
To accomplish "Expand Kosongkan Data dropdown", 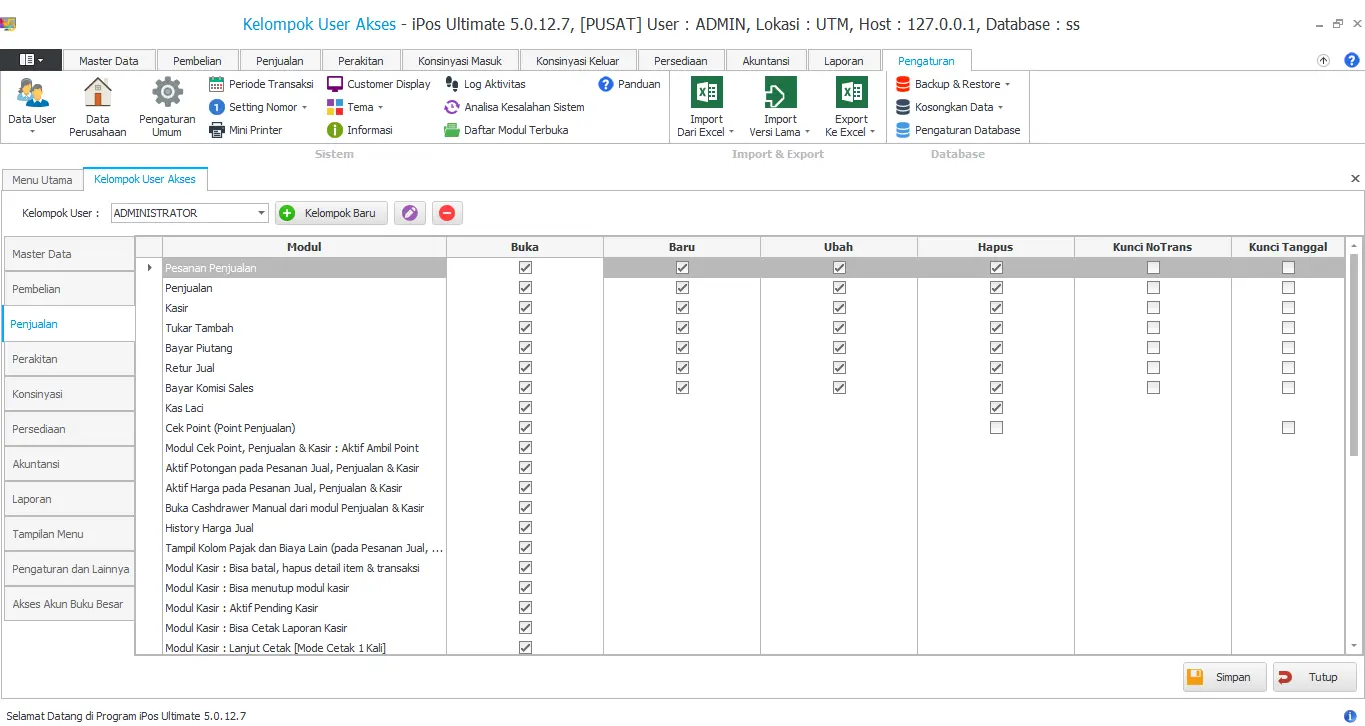I will 1000,107.
